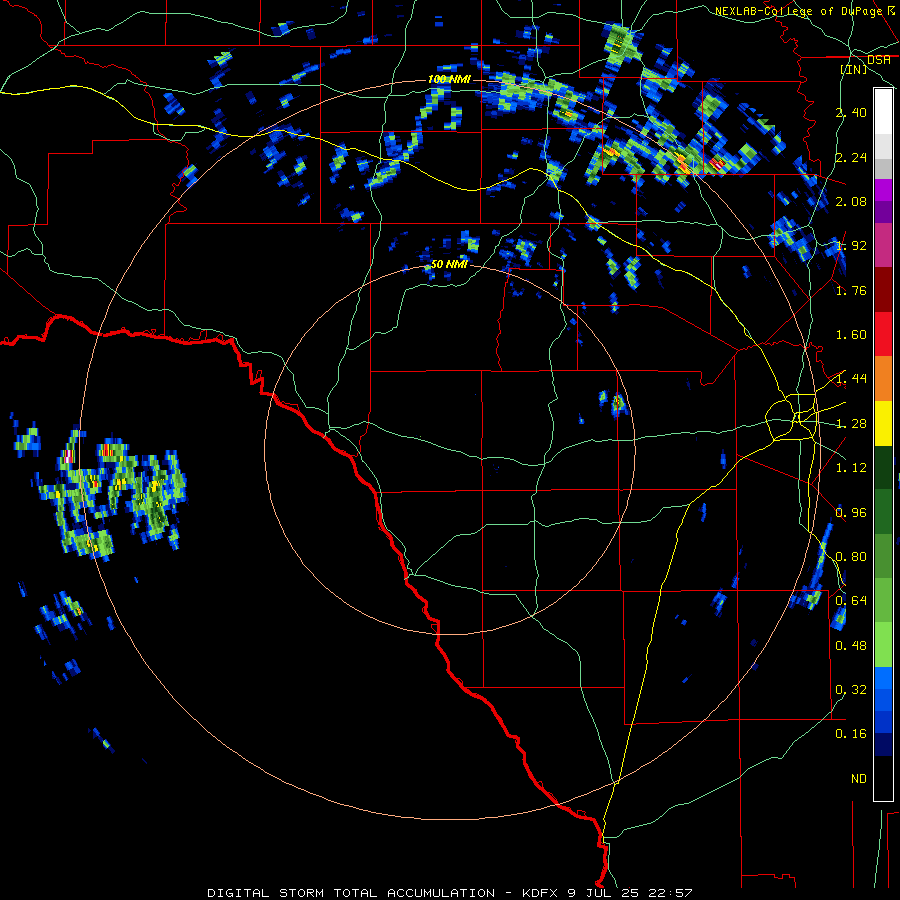Click the 0.16 legend value
Screen dimensions: 900x900
click(851, 734)
